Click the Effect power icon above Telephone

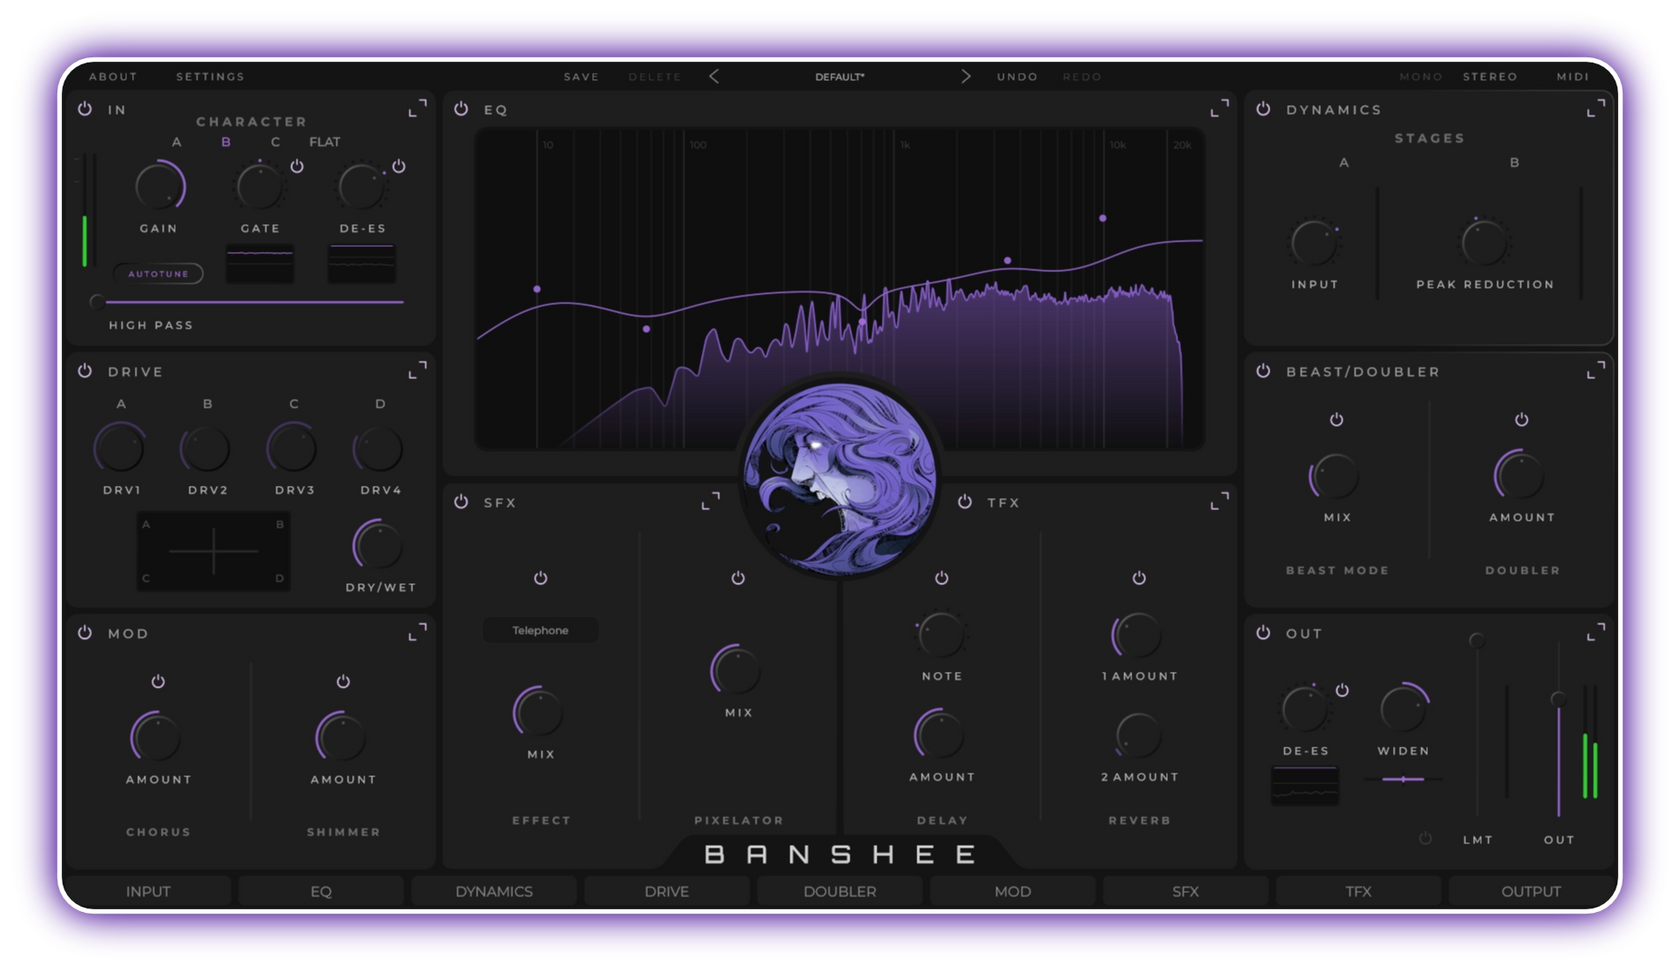pos(540,578)
